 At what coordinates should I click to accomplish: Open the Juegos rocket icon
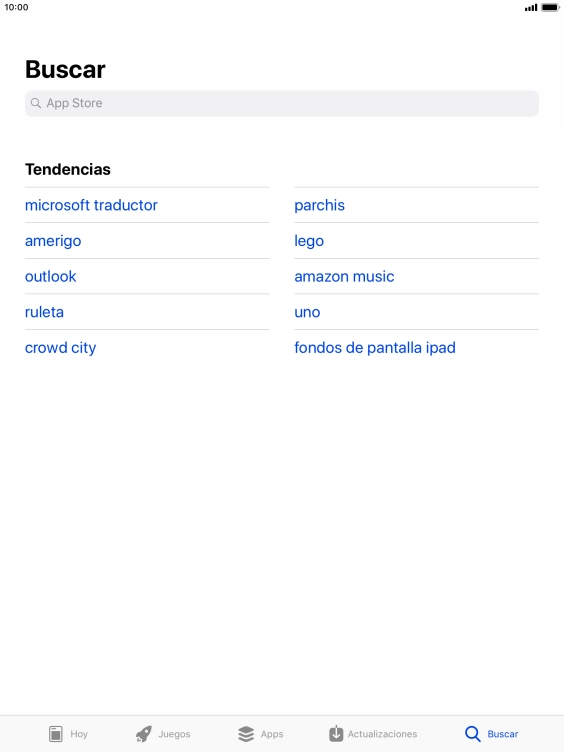point(143,734)
